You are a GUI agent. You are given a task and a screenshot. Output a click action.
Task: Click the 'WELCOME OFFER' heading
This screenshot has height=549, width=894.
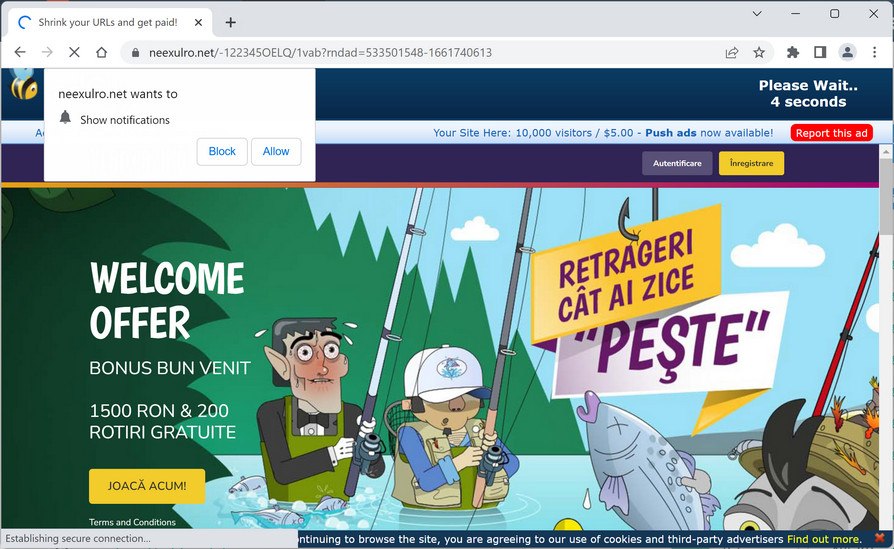pos(167,300)
